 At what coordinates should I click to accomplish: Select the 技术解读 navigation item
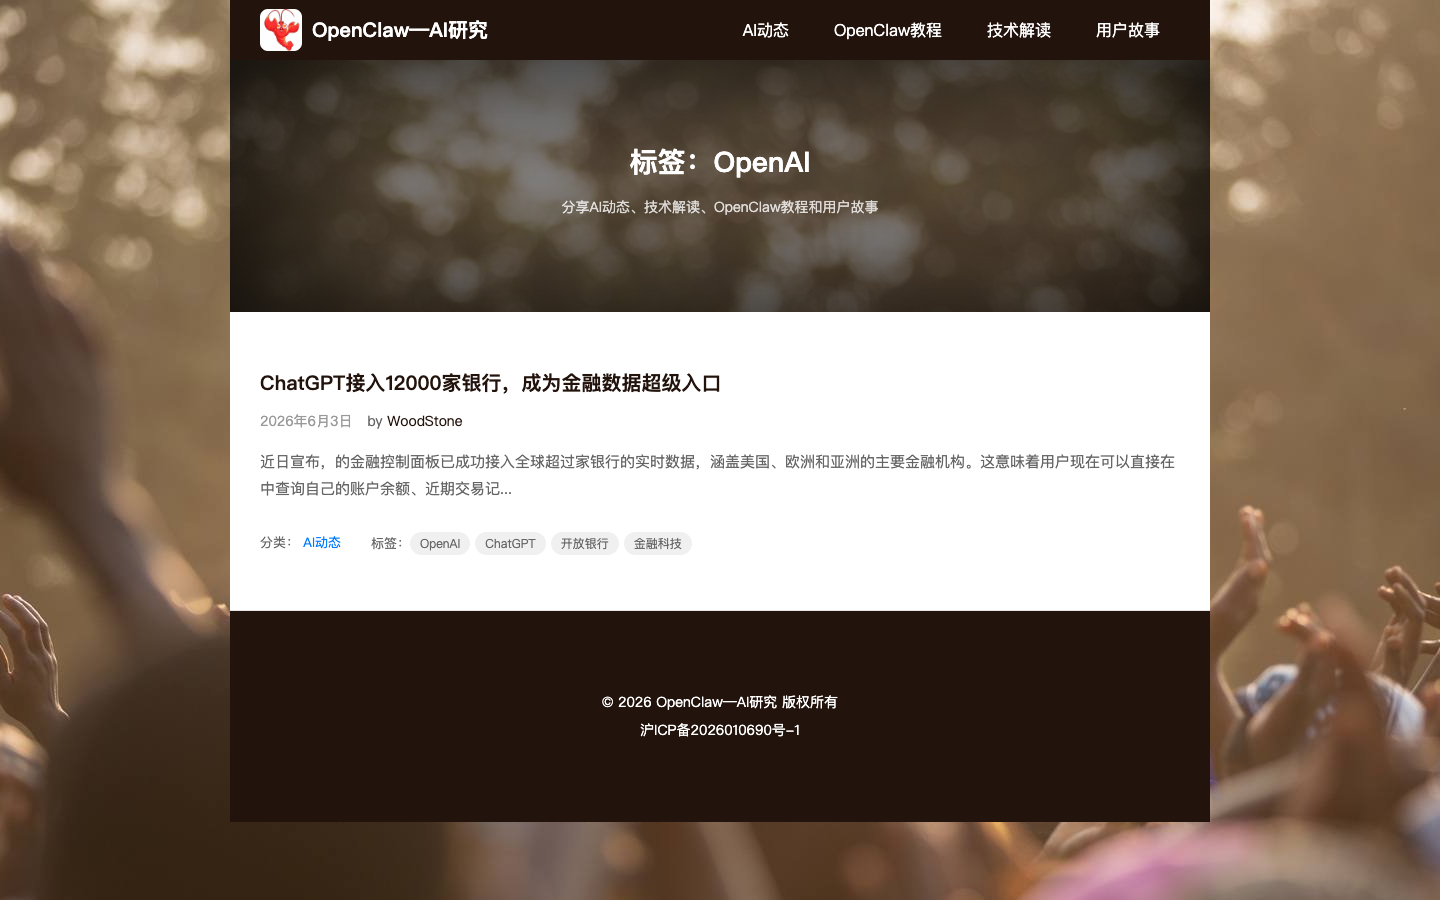tap(1018, 30)
